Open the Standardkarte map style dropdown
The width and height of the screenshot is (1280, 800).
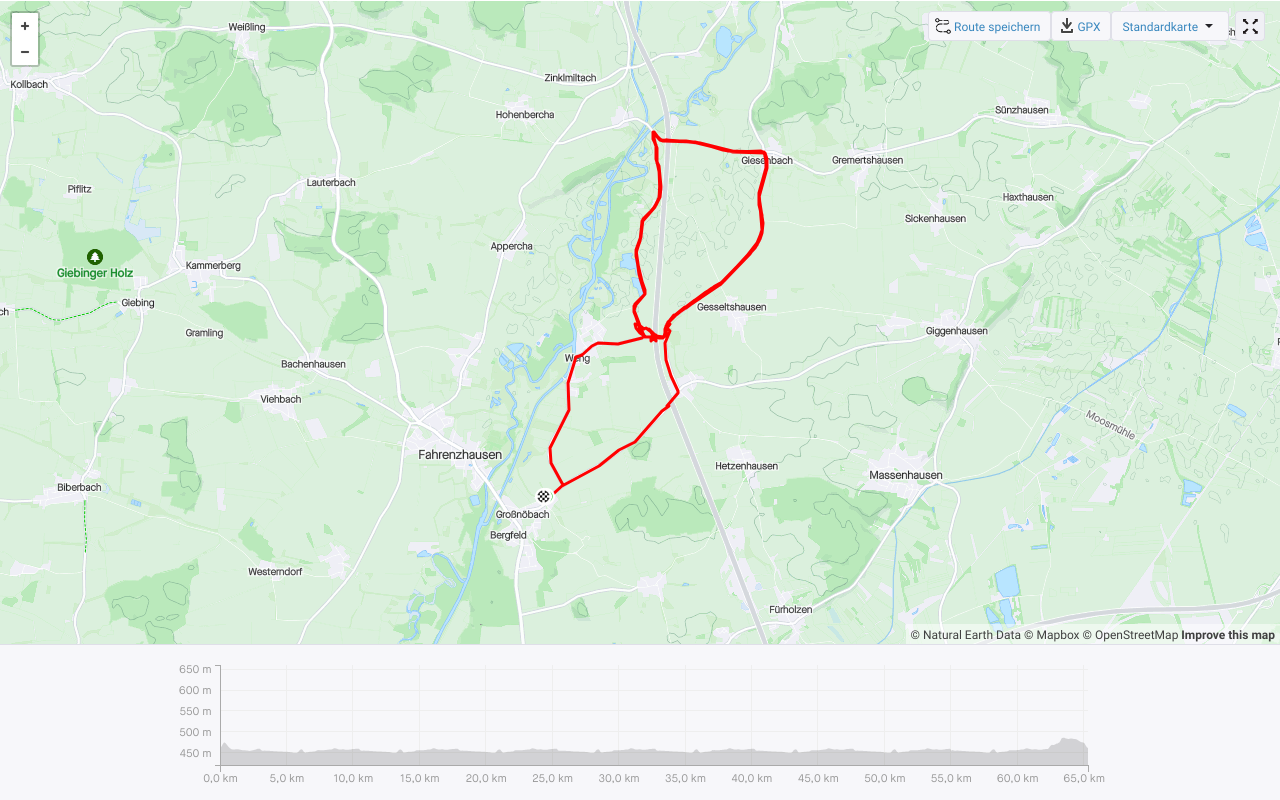coord(1169,27)
